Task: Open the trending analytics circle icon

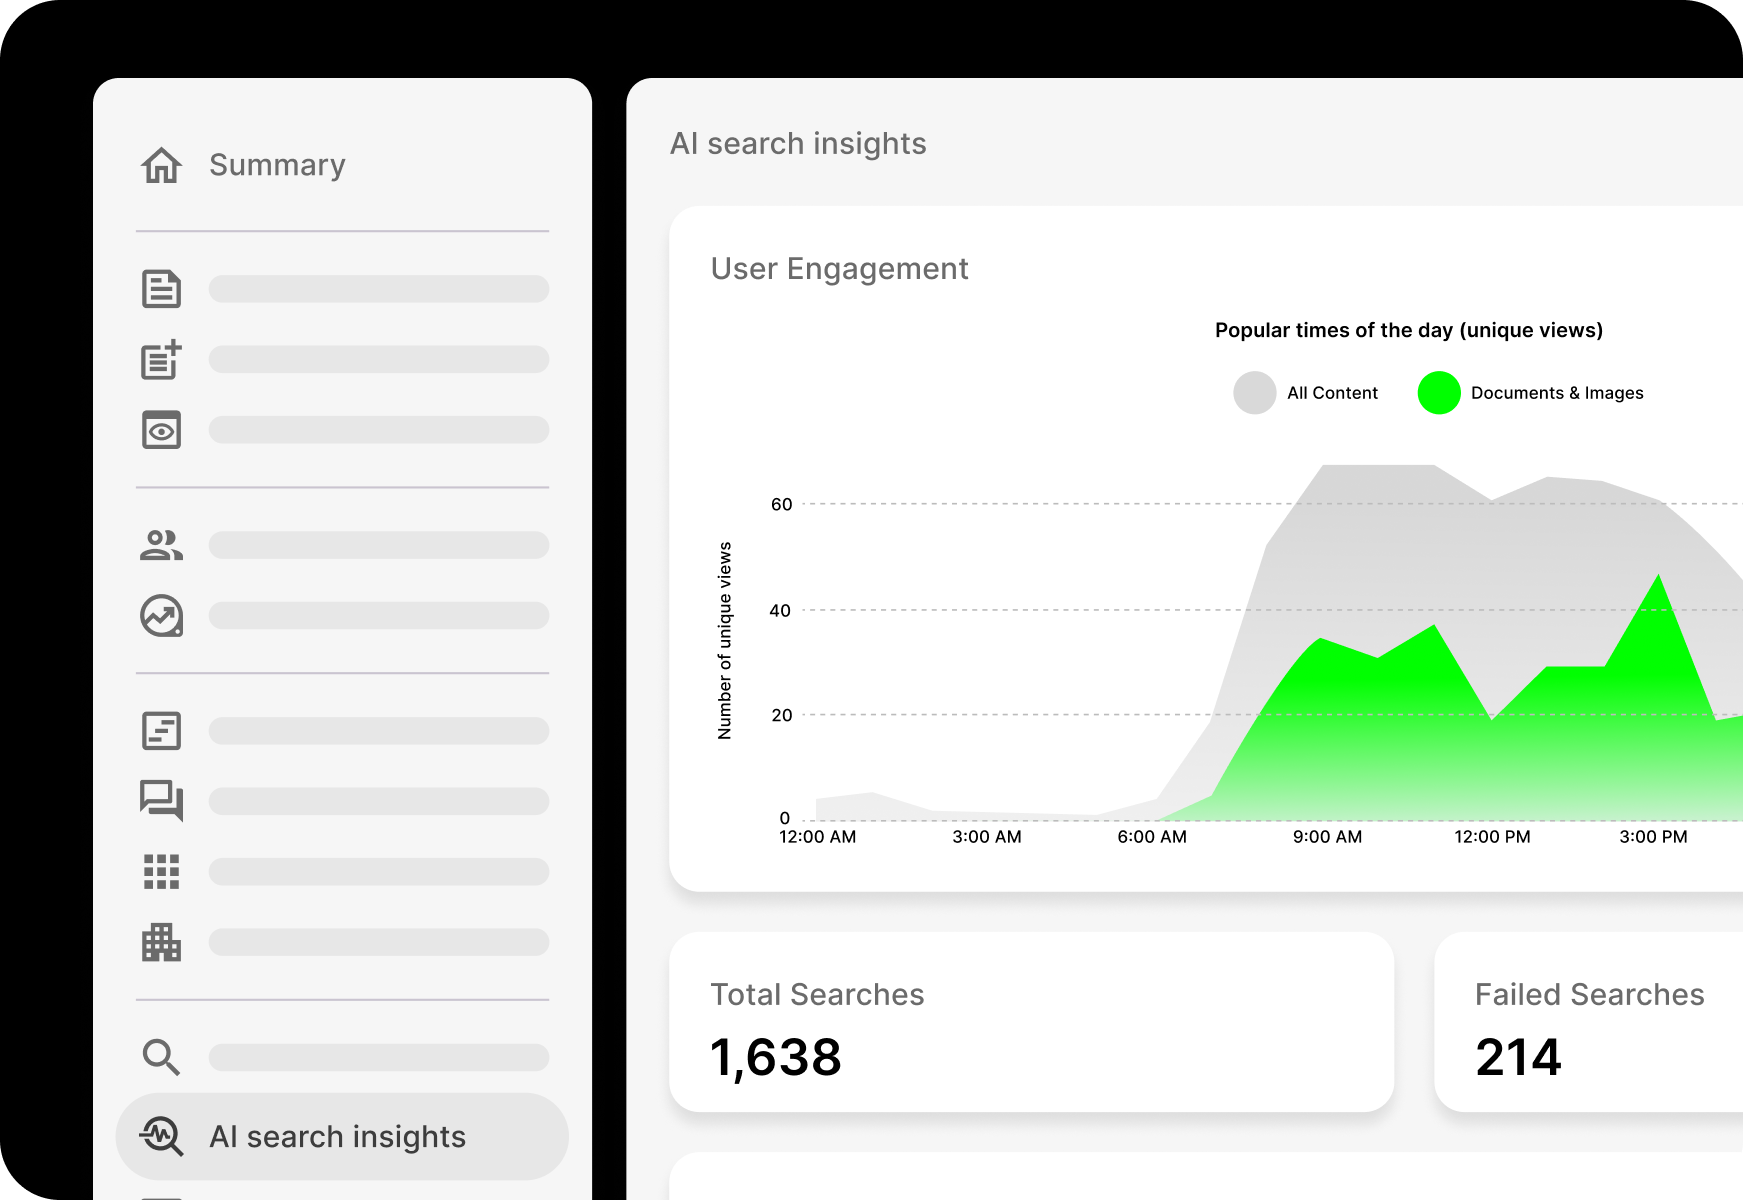Action: 161,616
